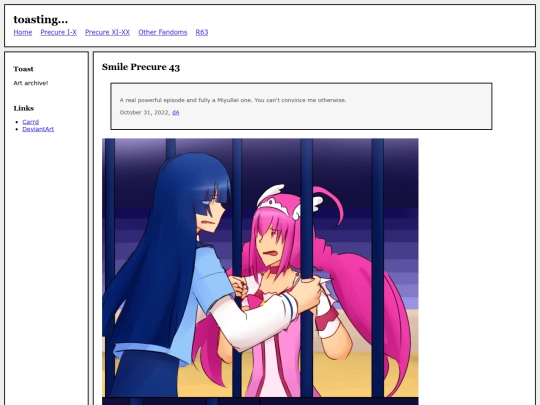Go to the Precure XI-XX page
Image resolution: width=540 pixels, height=405 pixels.
click(107, 32)
